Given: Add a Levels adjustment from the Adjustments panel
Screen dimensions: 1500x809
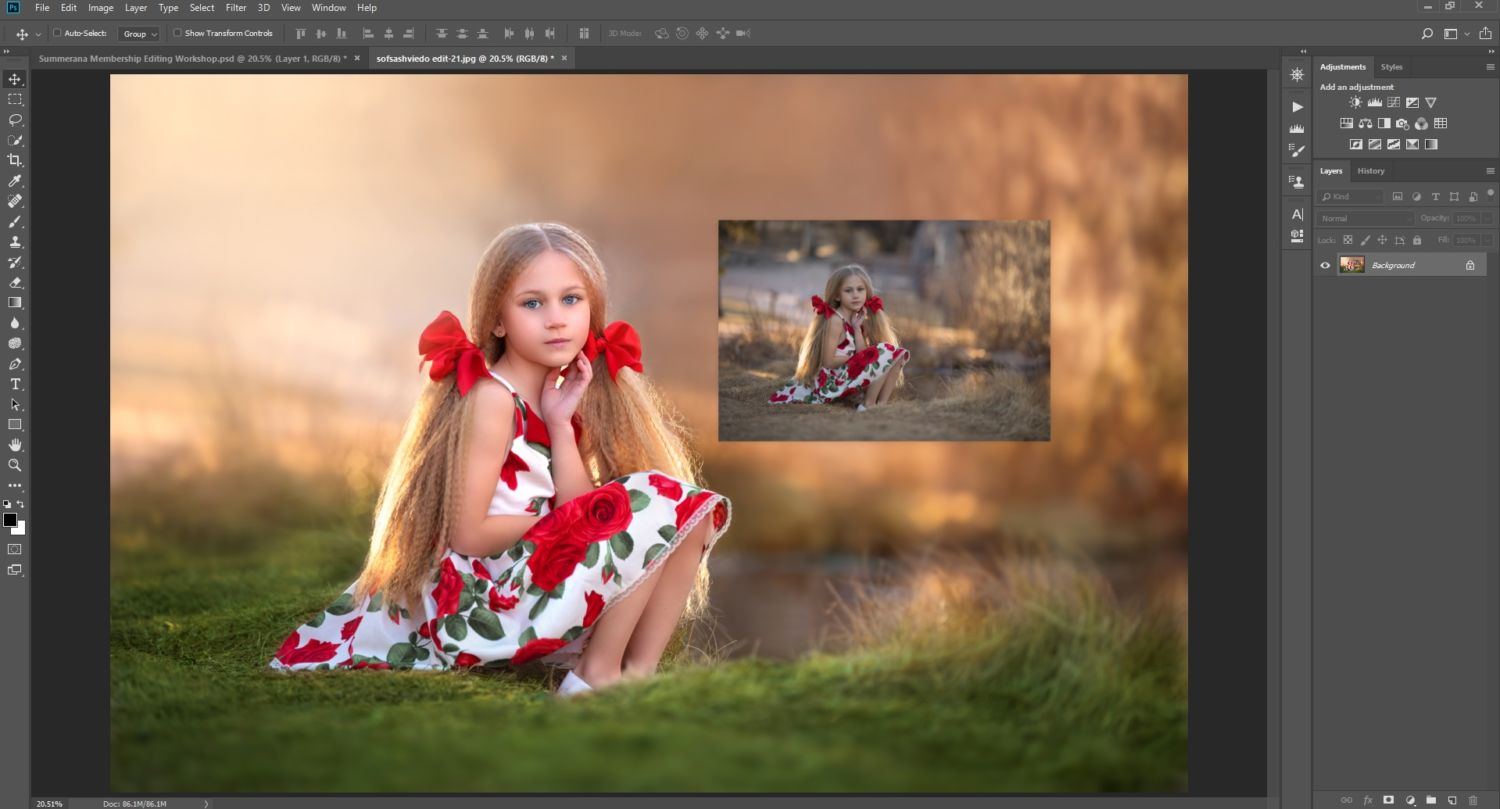Looking at the screenshot, I should pos(1374,102).
